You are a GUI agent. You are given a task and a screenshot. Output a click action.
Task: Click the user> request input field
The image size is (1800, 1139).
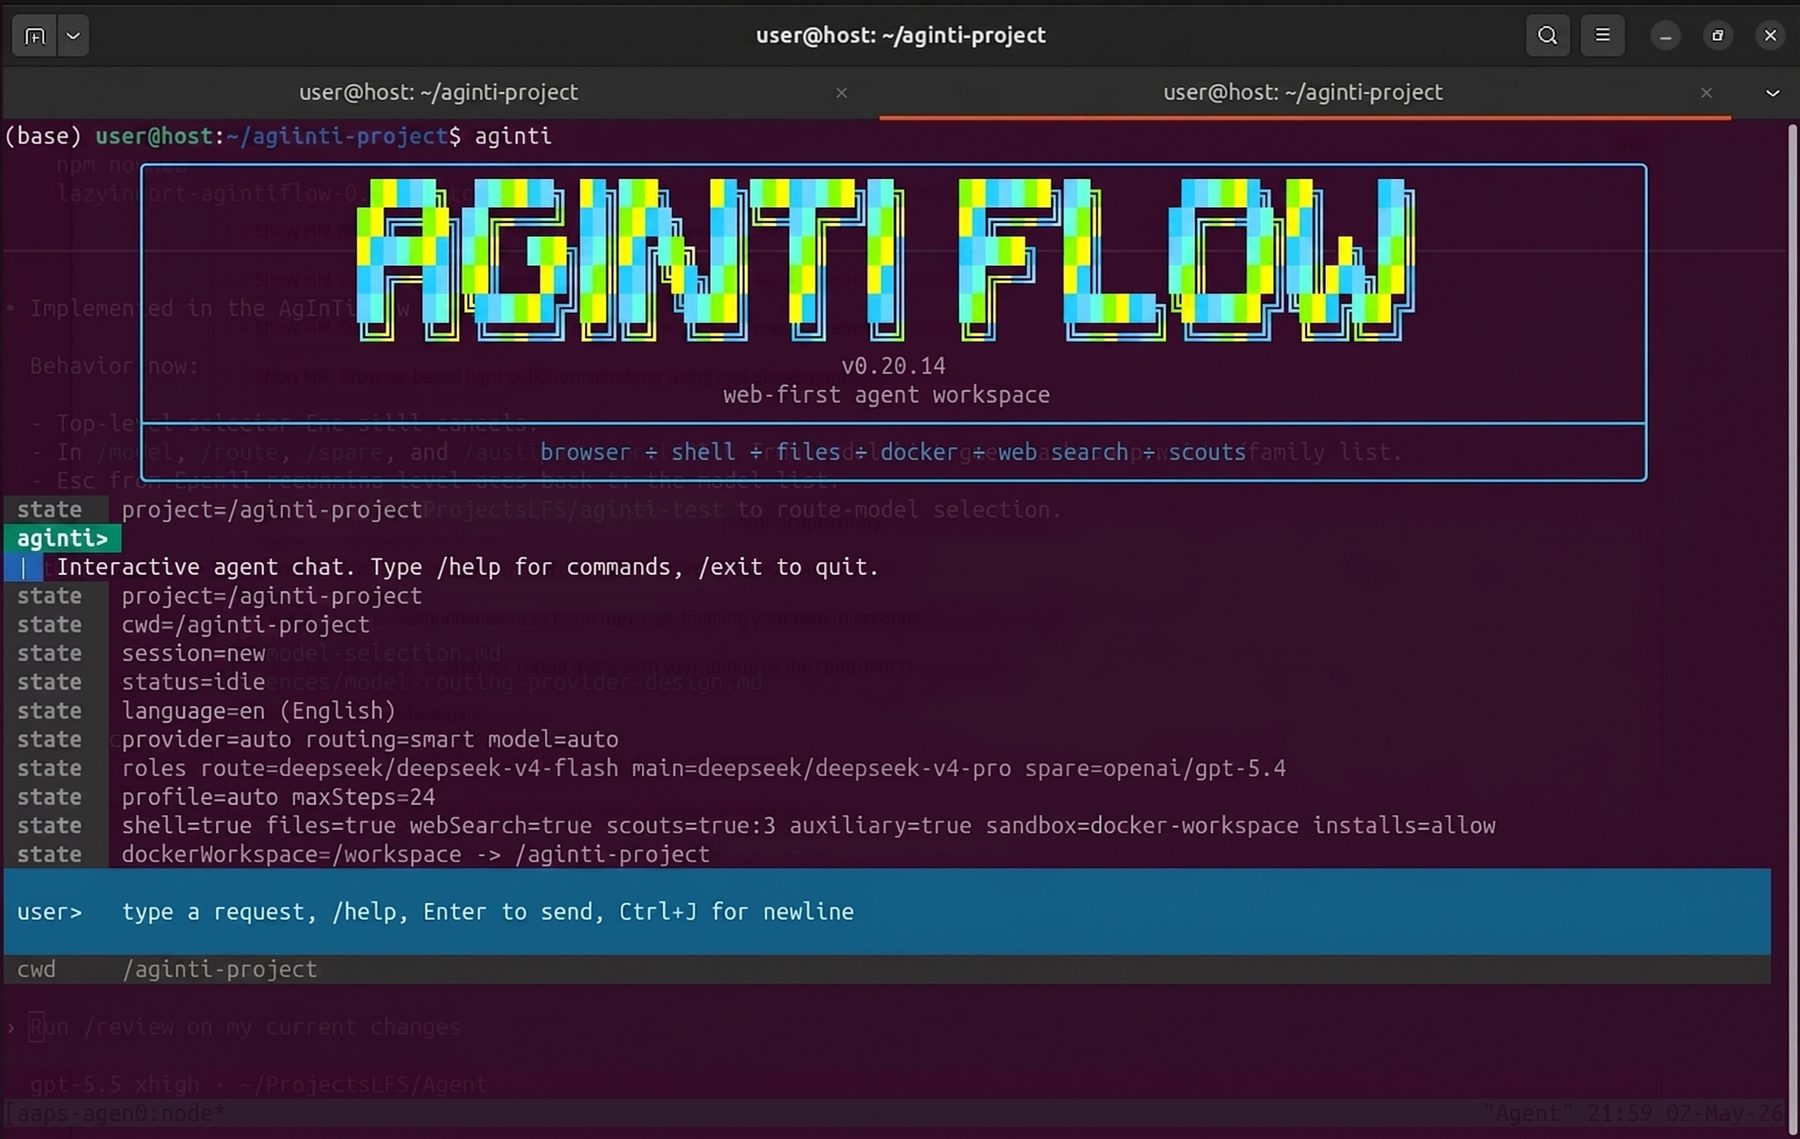point(887,911)
